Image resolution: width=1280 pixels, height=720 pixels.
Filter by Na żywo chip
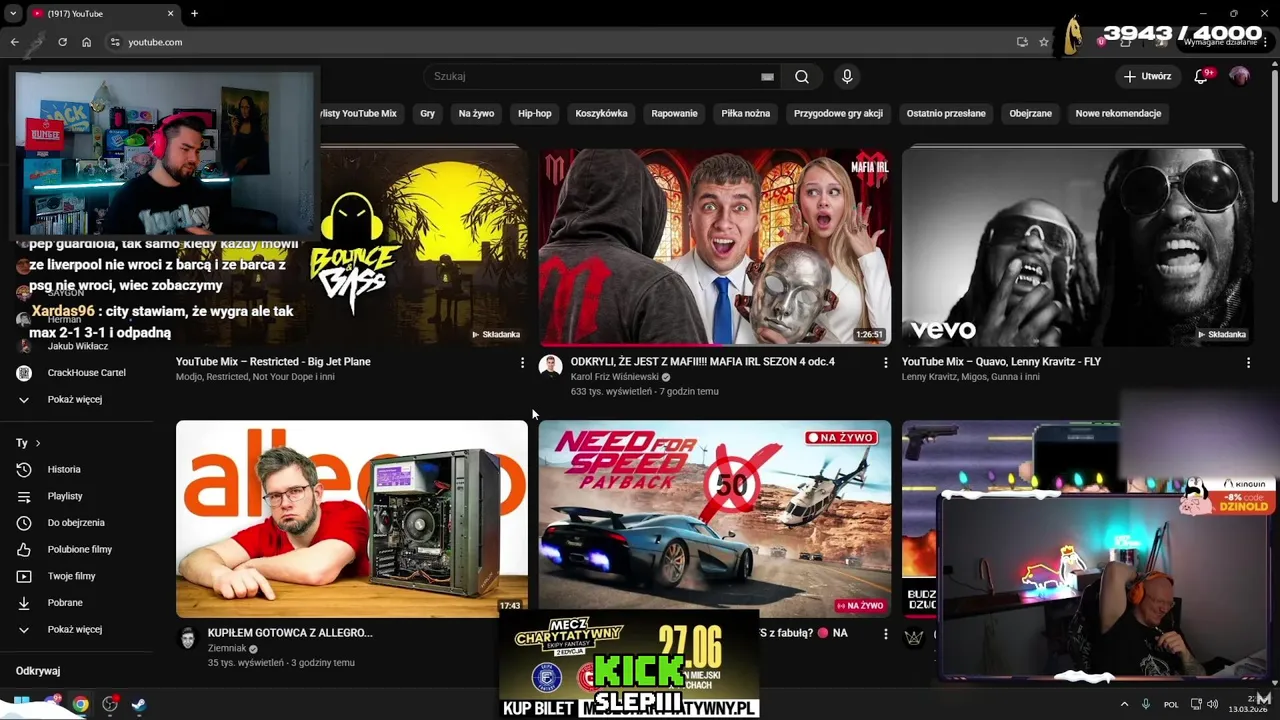476,114
